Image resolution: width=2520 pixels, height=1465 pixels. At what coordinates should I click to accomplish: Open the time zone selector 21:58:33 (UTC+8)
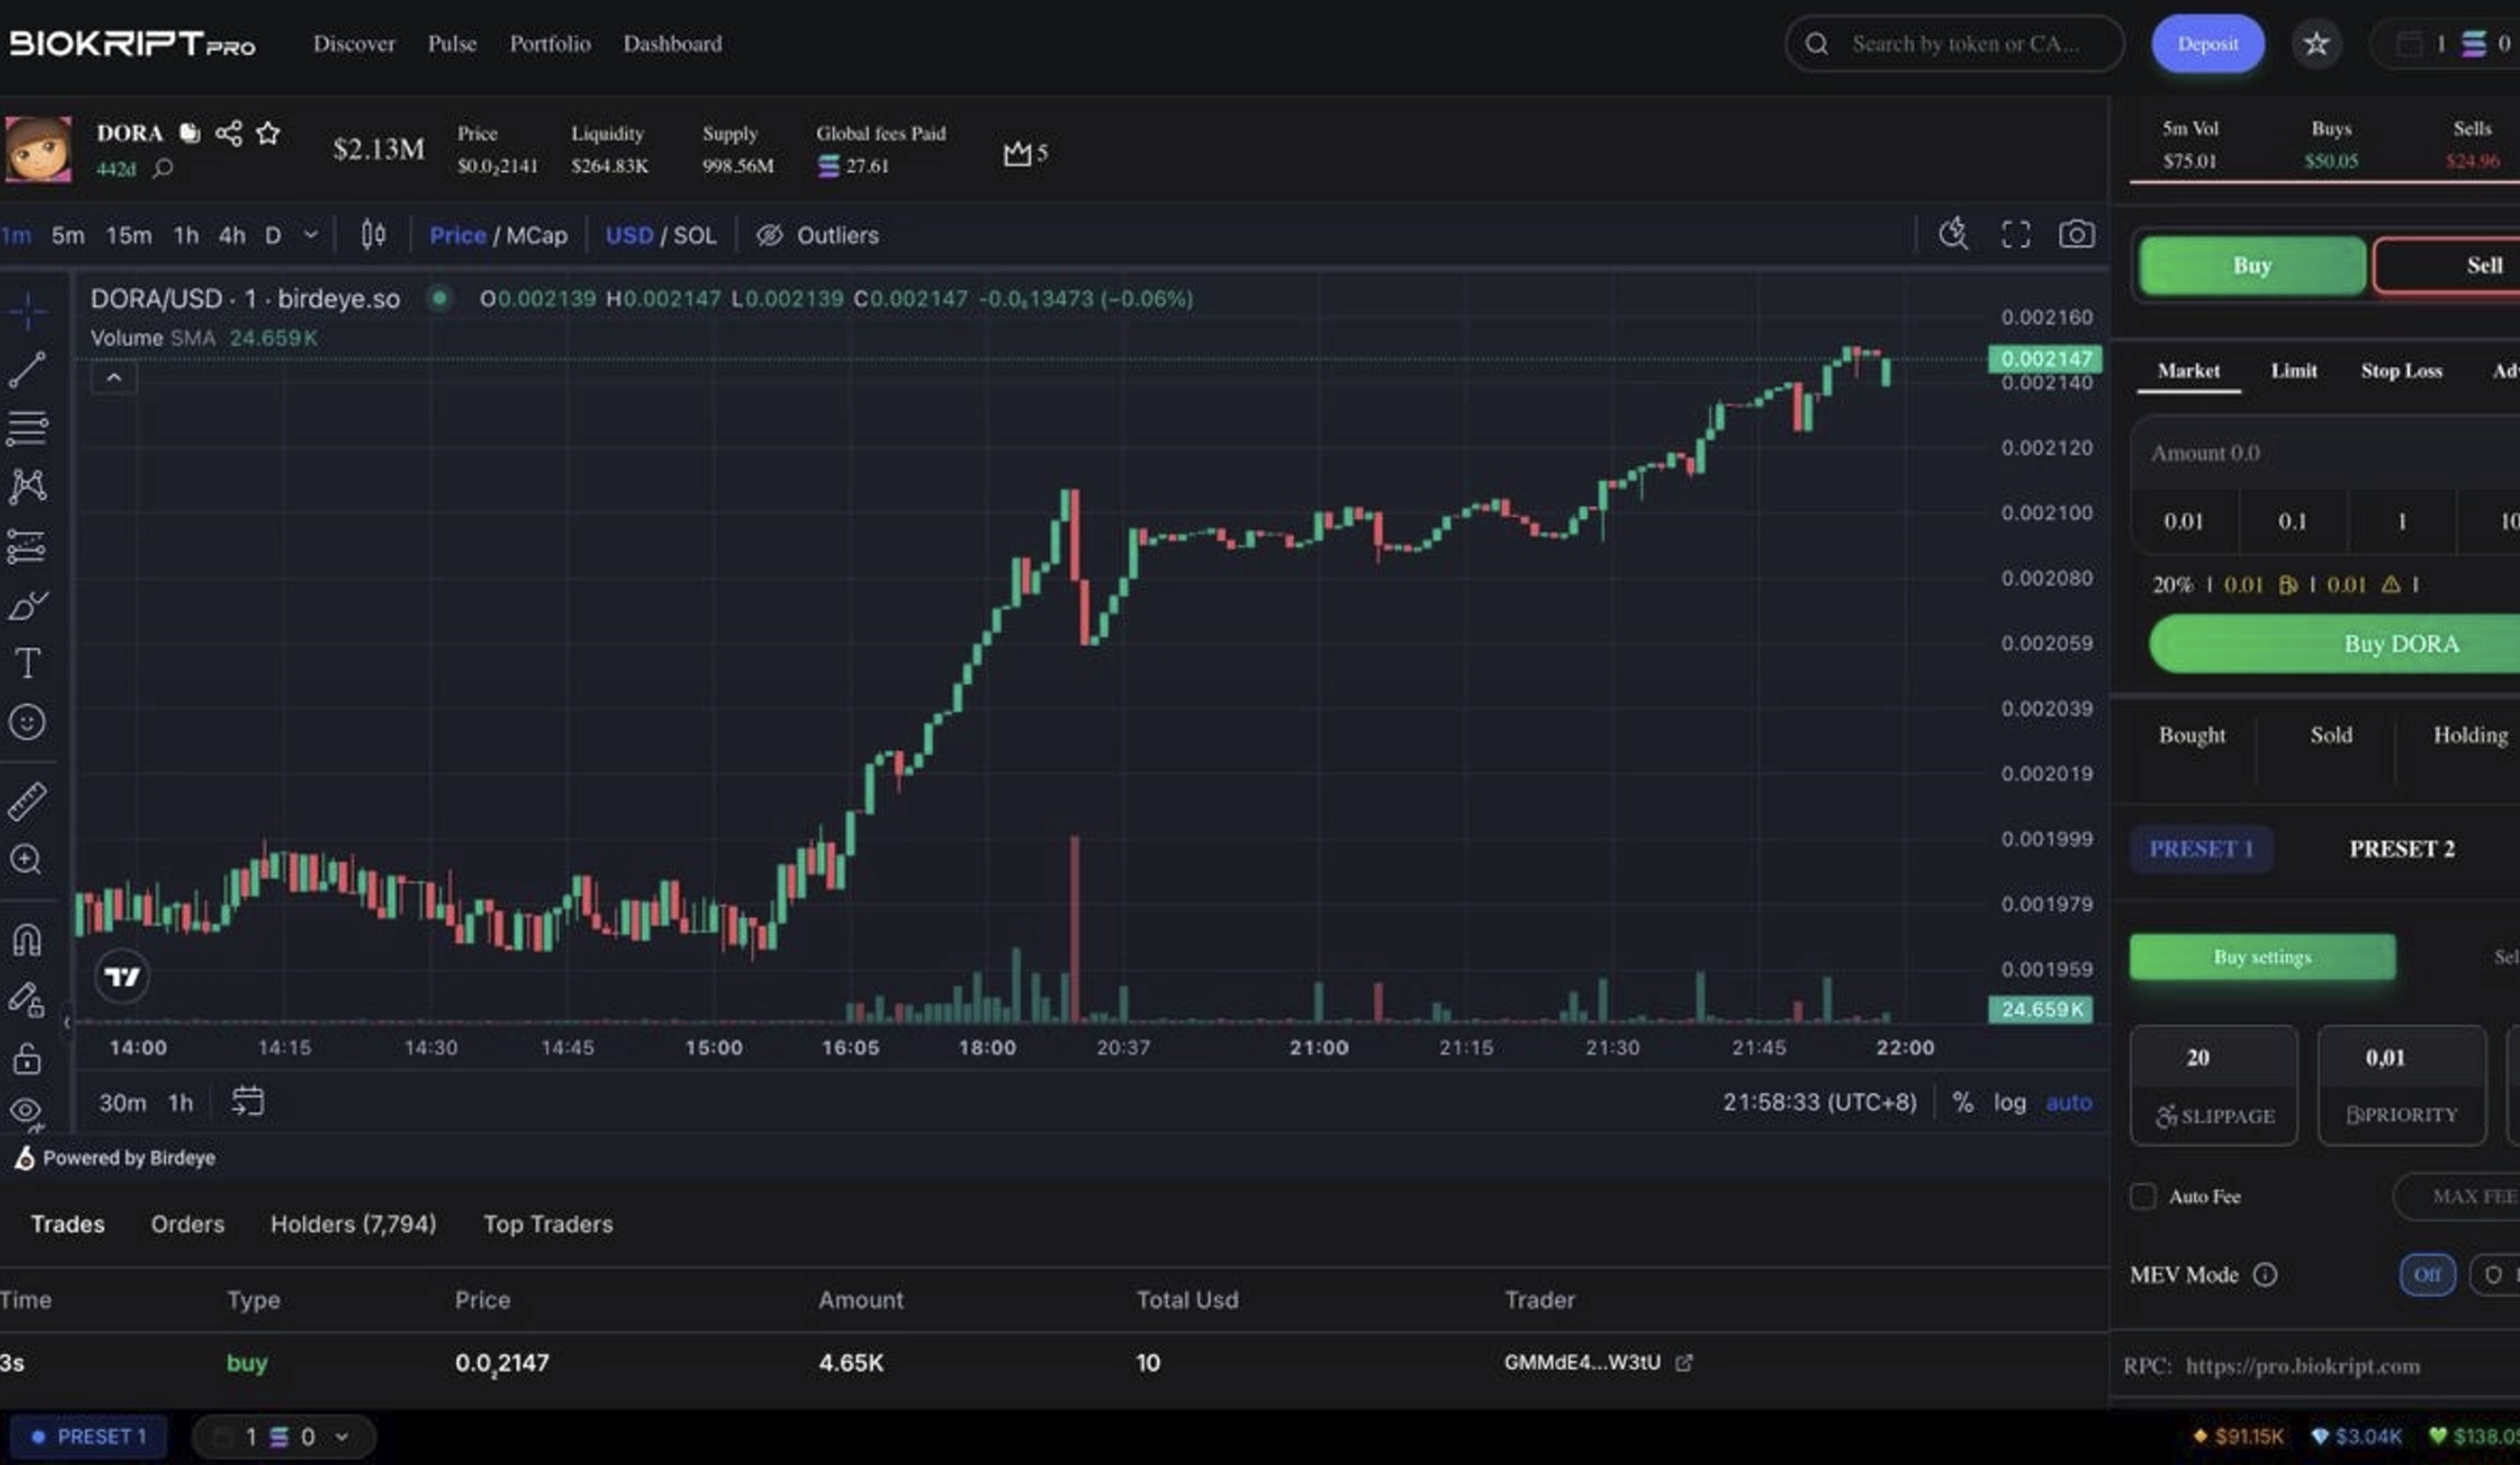pos(1819,1102)
